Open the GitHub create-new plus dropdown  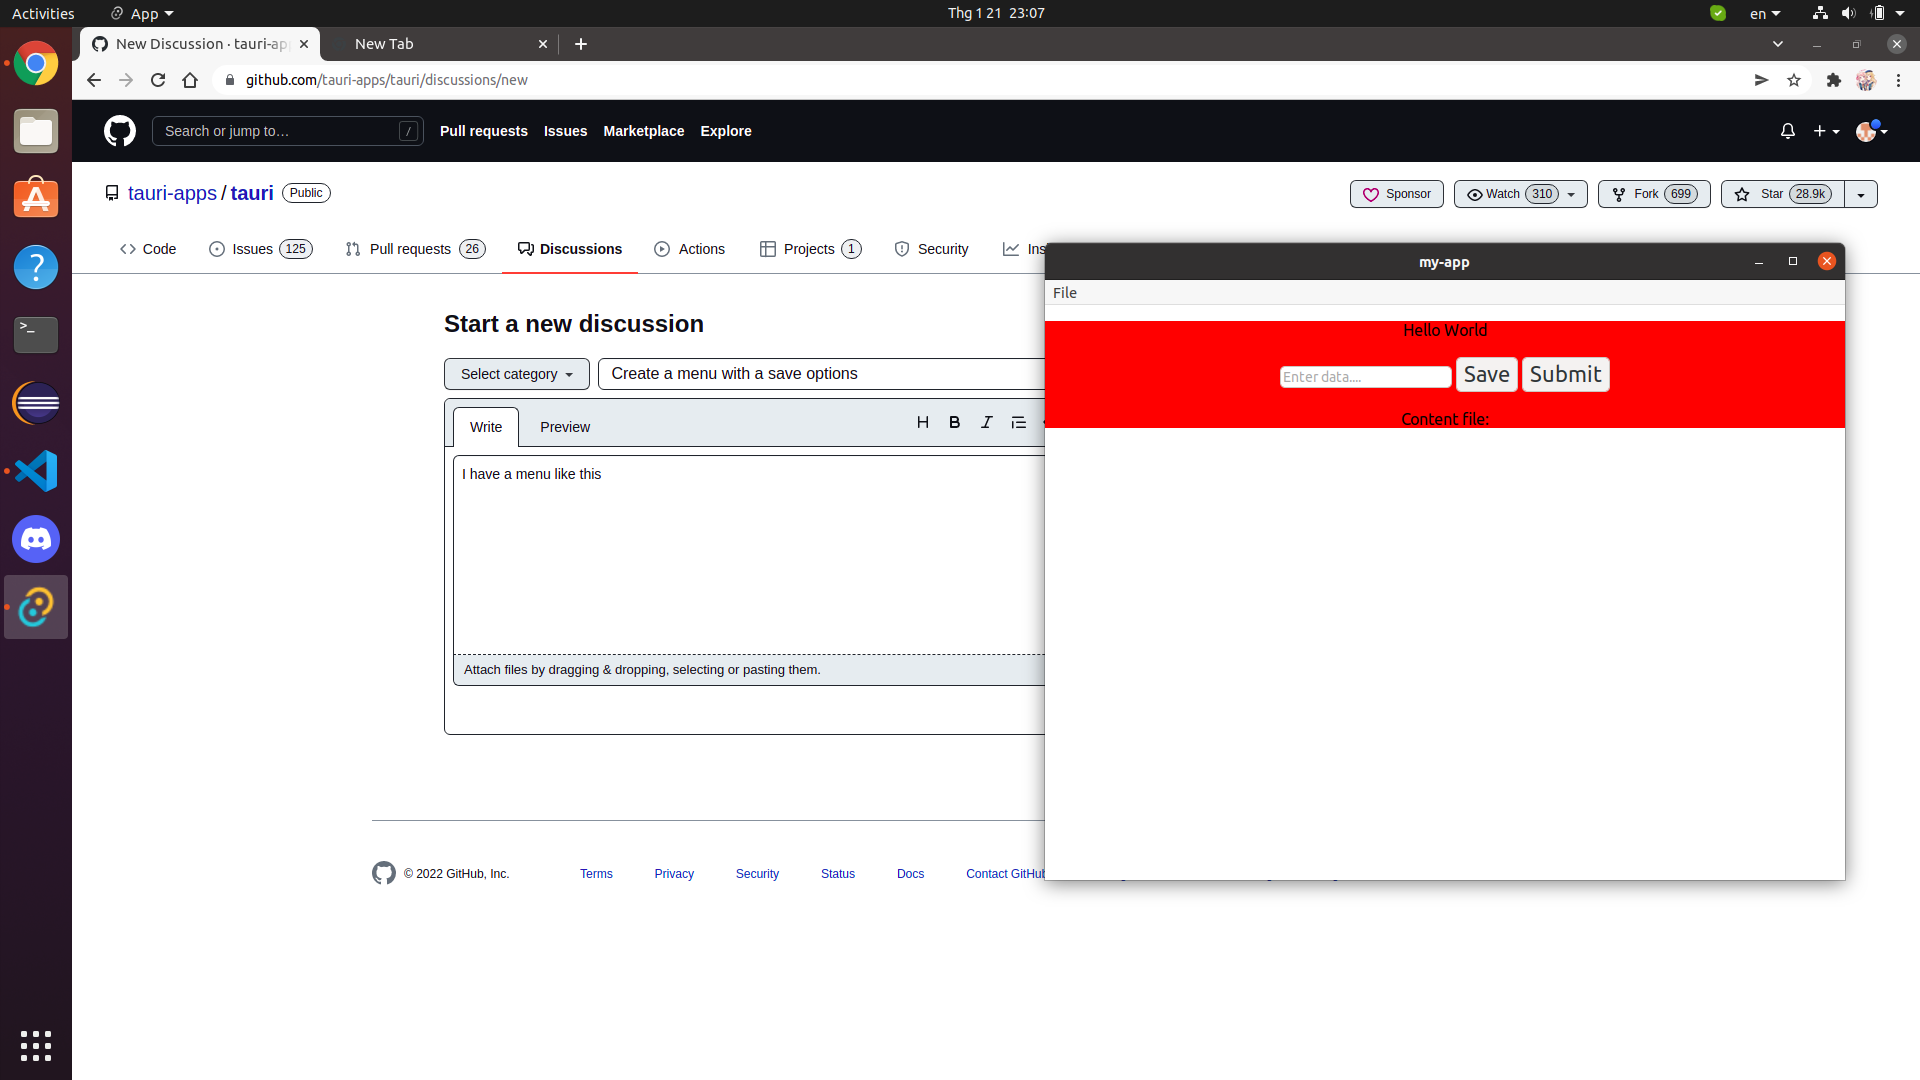pos(1826,131)
